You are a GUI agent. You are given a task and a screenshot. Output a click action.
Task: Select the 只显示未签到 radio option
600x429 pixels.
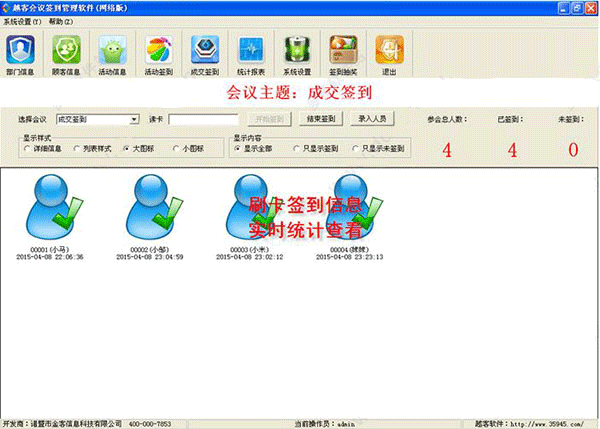pyautogui.click(x=355, y=148)
